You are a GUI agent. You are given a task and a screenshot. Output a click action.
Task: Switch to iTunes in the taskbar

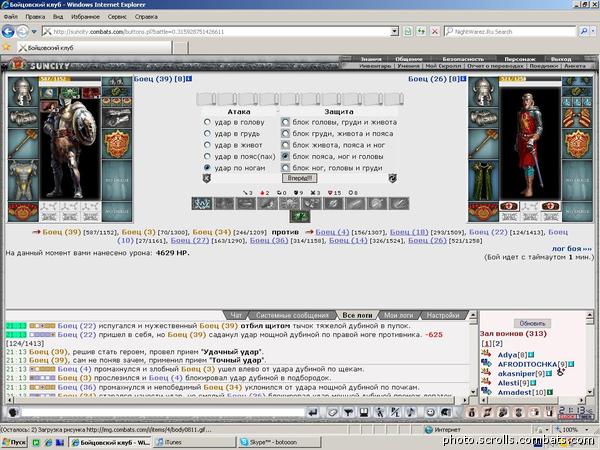pyautogui.click(x=194, y=443)
